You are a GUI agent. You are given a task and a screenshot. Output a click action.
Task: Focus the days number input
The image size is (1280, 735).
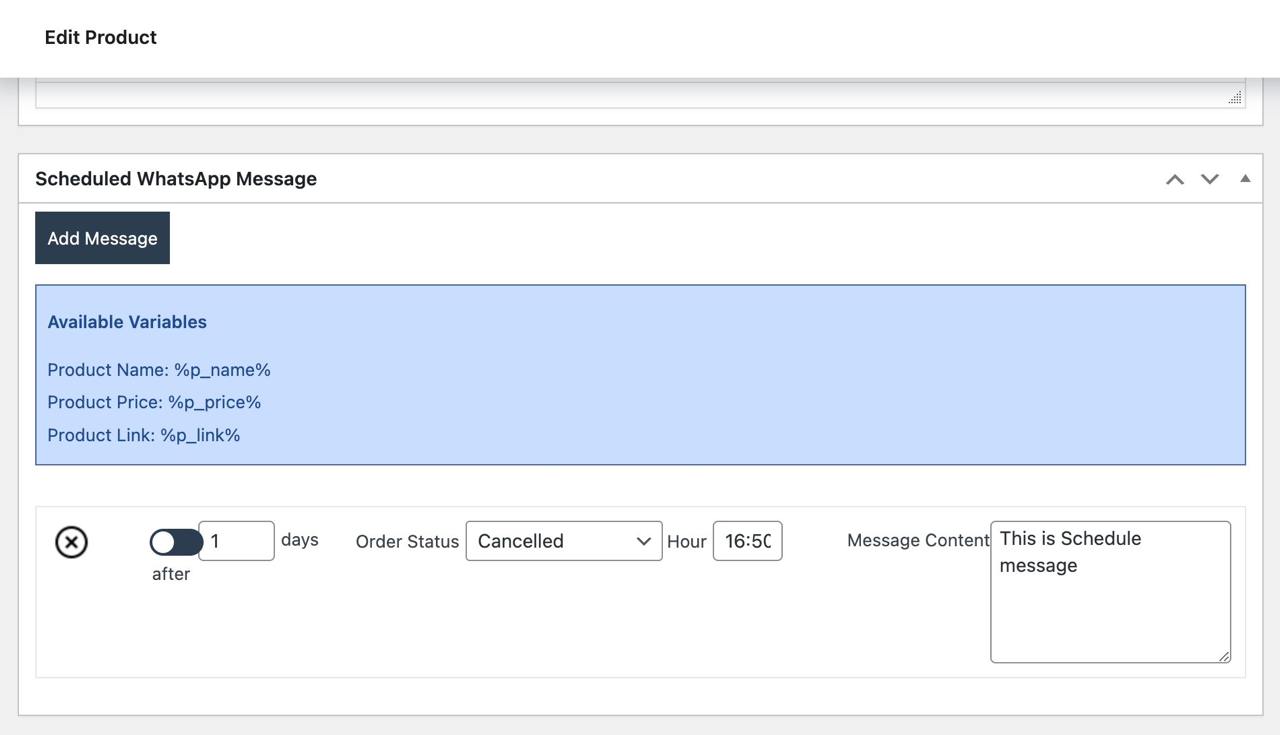coord(236,541)
